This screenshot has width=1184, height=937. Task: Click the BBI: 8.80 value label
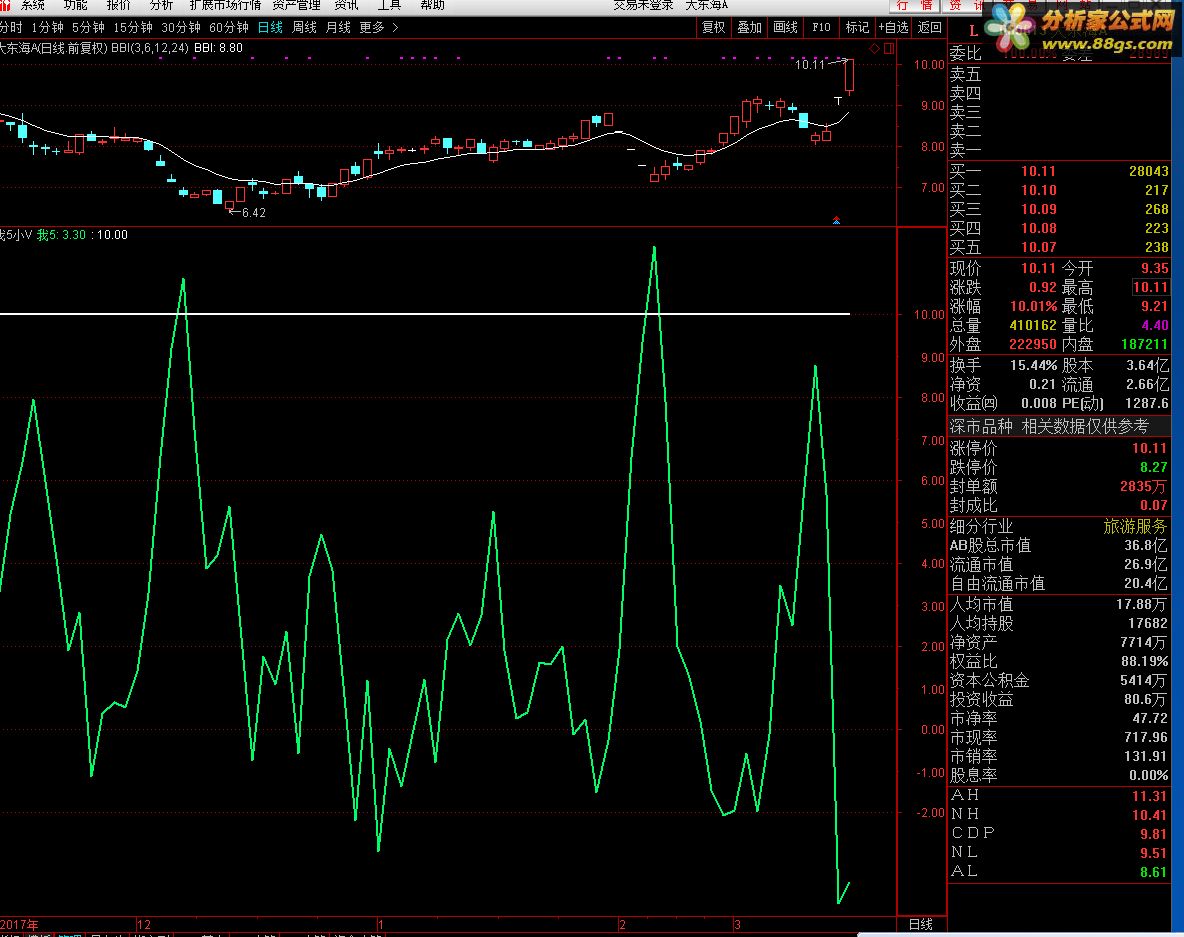[x=219, y=48]
